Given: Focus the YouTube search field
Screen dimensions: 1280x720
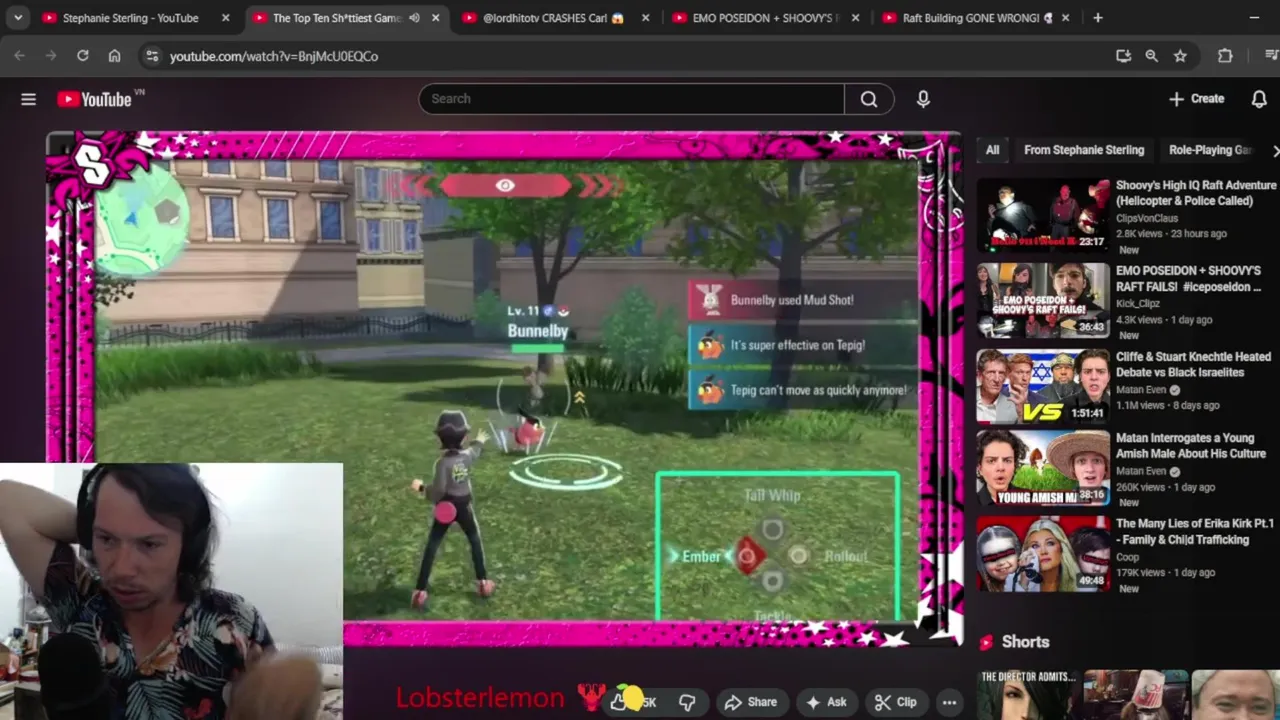Looking at the screenshot, I should (x=632, y=99).
